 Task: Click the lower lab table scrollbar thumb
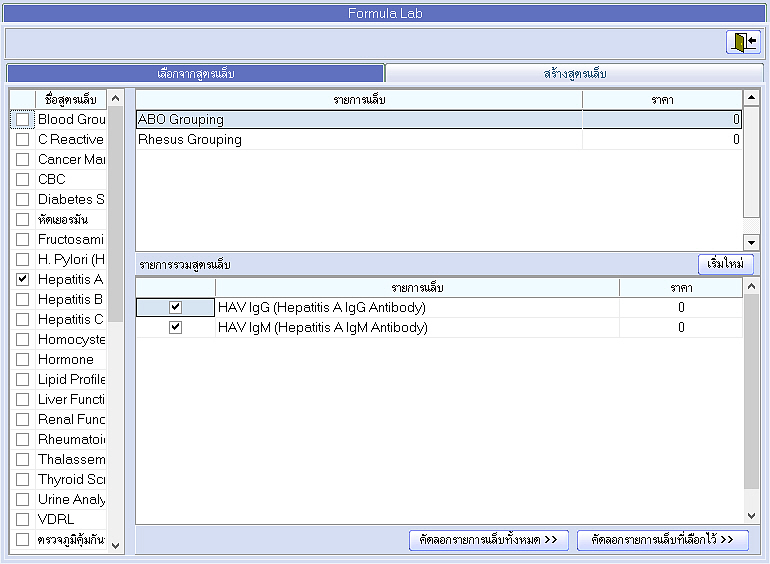751,391
